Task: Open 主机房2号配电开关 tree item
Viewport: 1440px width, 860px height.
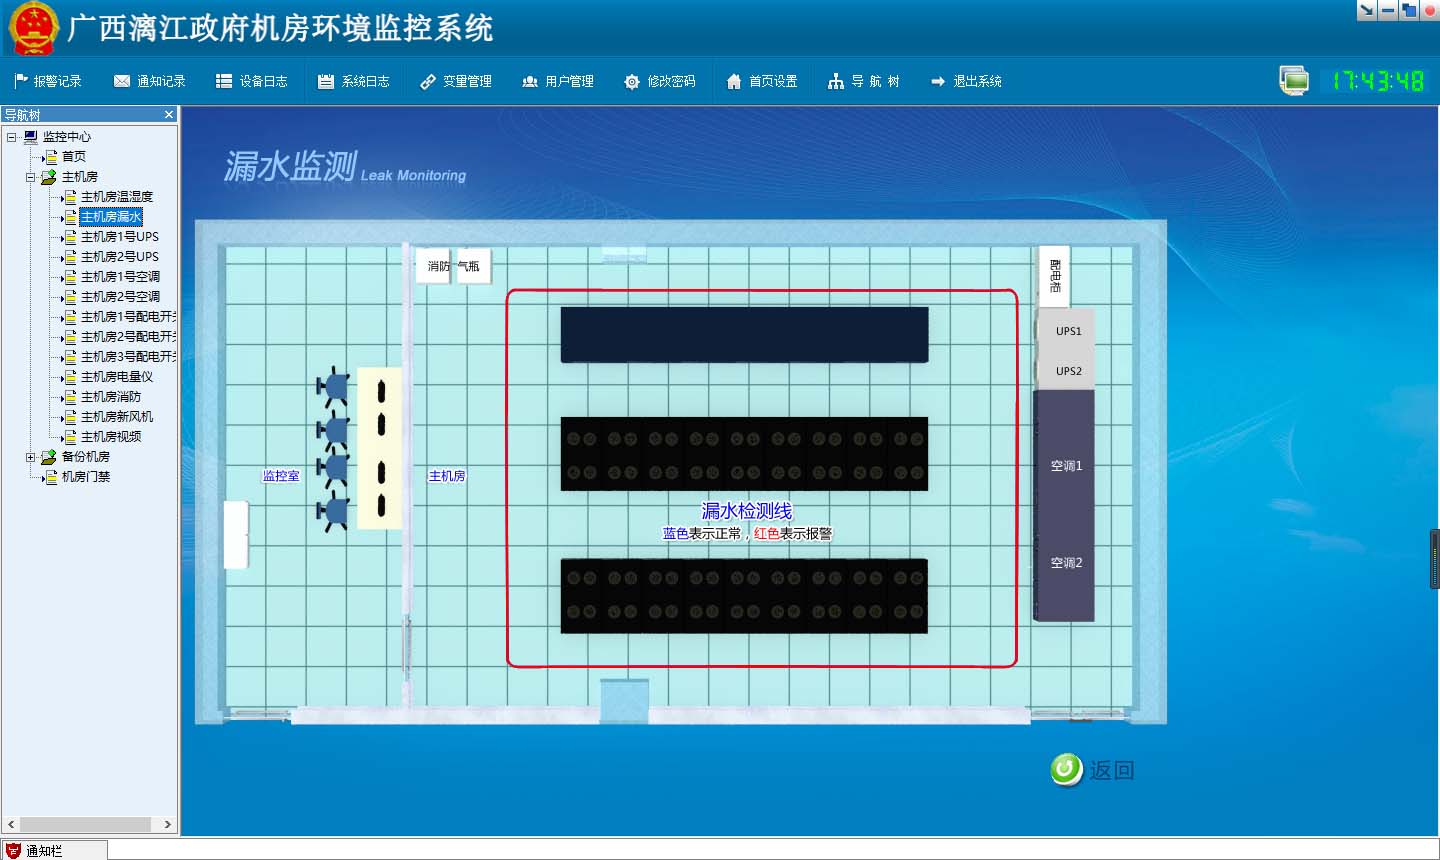Action: [x=128, y=337]
